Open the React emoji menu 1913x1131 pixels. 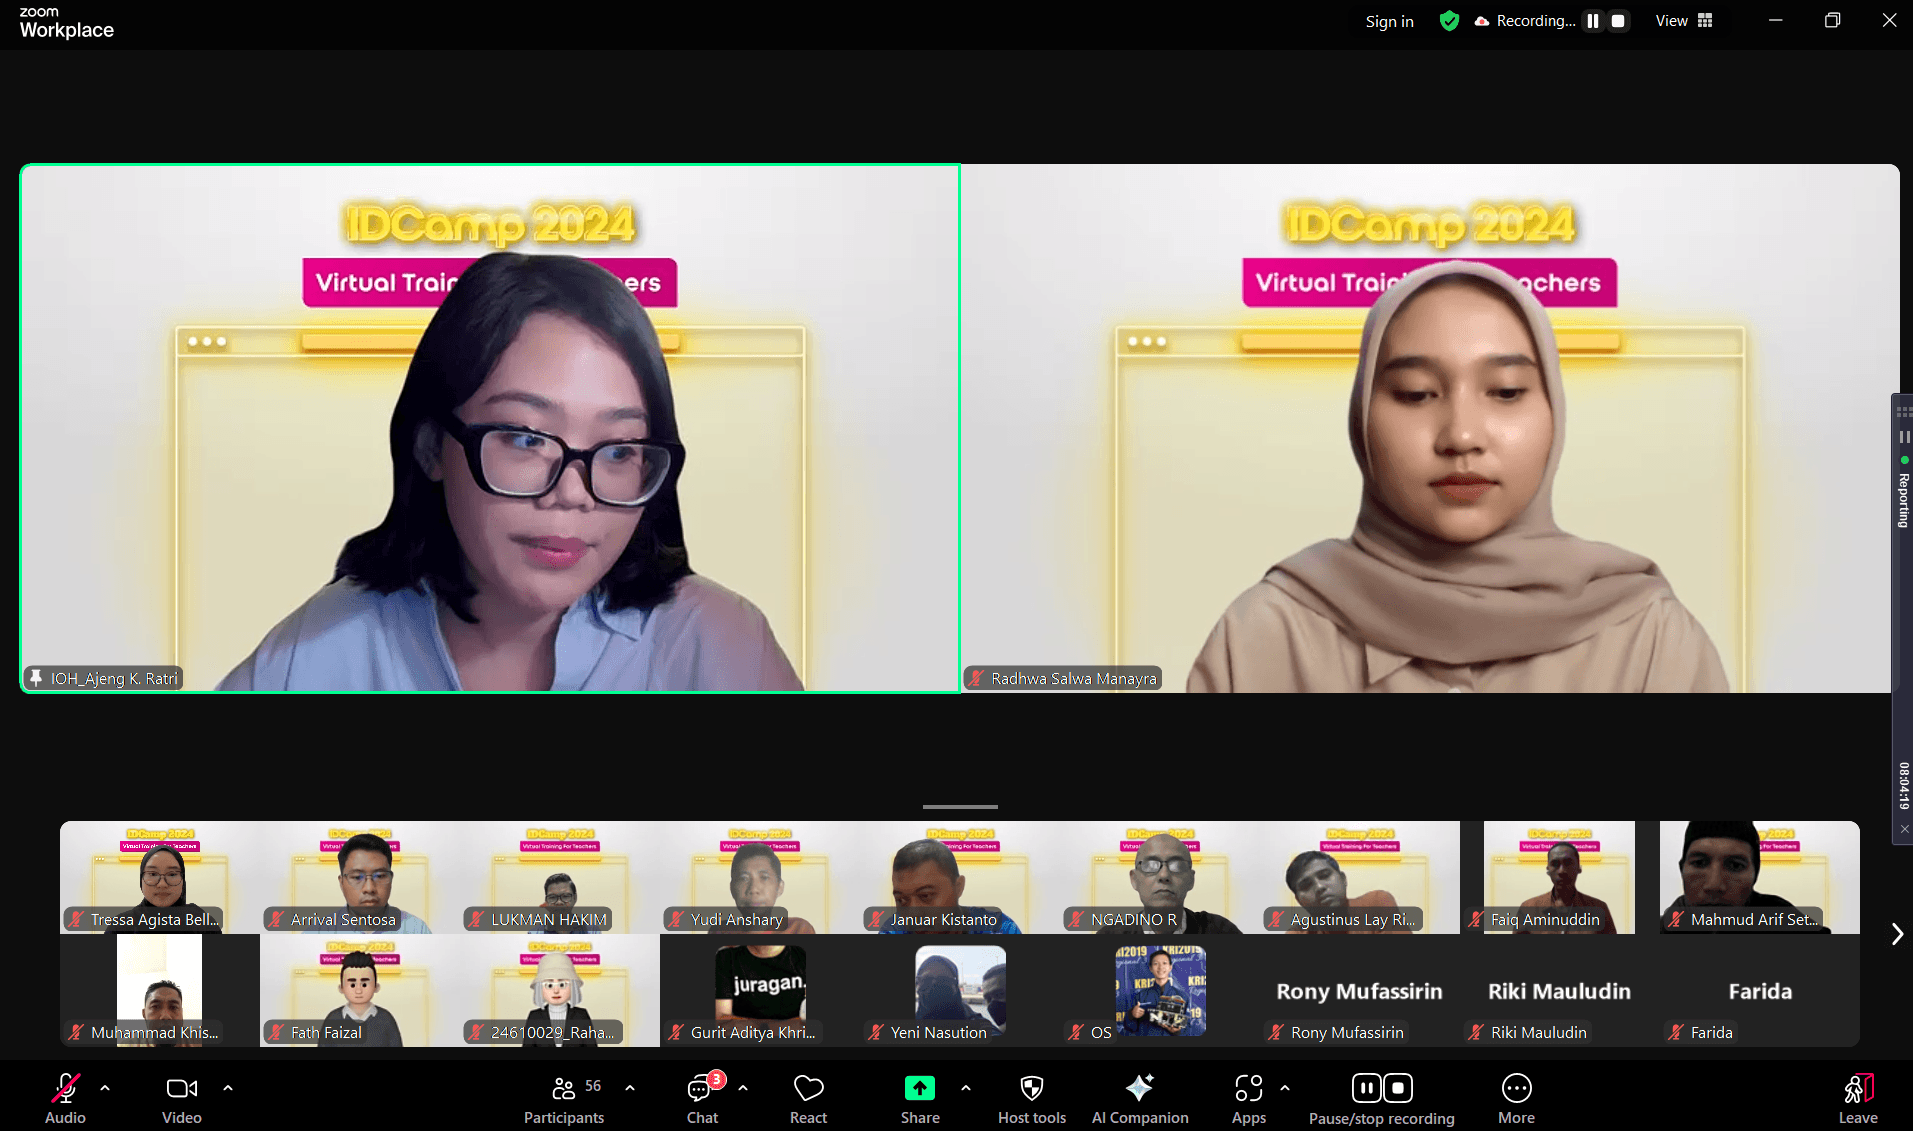808,1098
